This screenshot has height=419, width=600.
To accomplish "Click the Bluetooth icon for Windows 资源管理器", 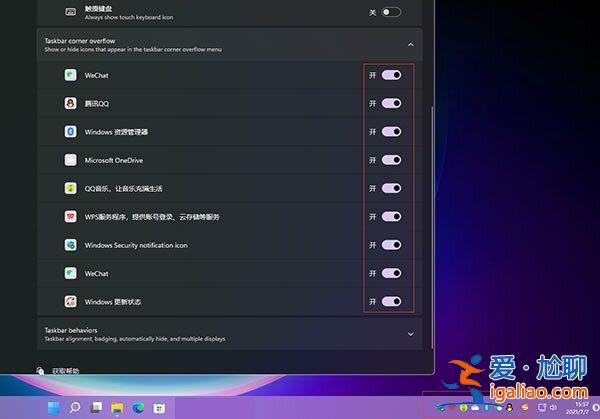I will tap(70, 132).
